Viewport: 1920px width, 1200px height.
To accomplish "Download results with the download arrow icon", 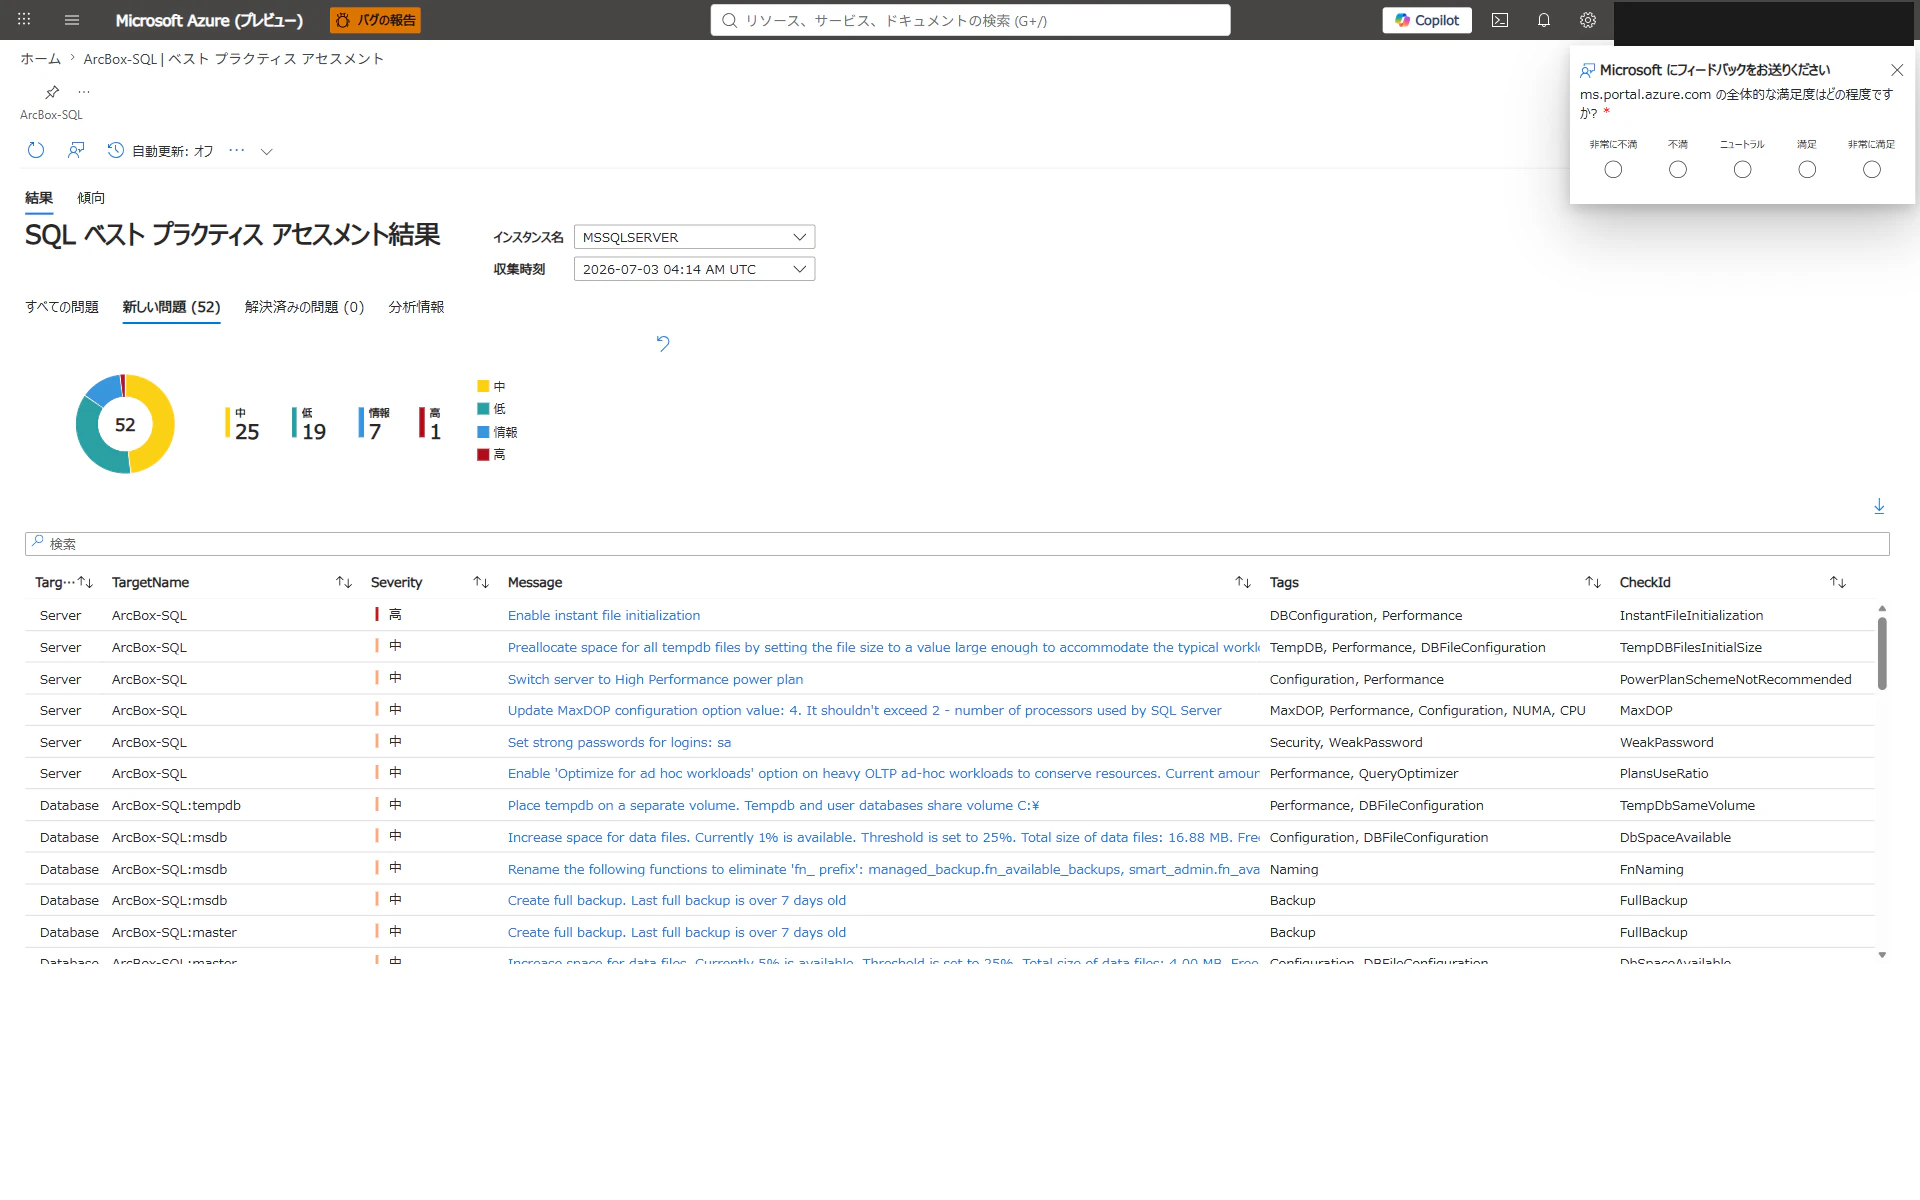I will (x=1879, y=507).
